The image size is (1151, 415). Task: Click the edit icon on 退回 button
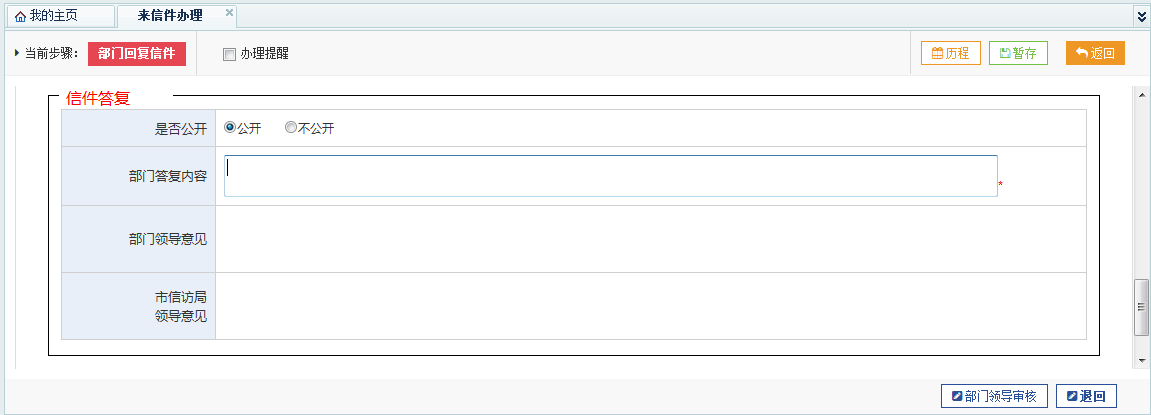click(x=1072, y=396)
